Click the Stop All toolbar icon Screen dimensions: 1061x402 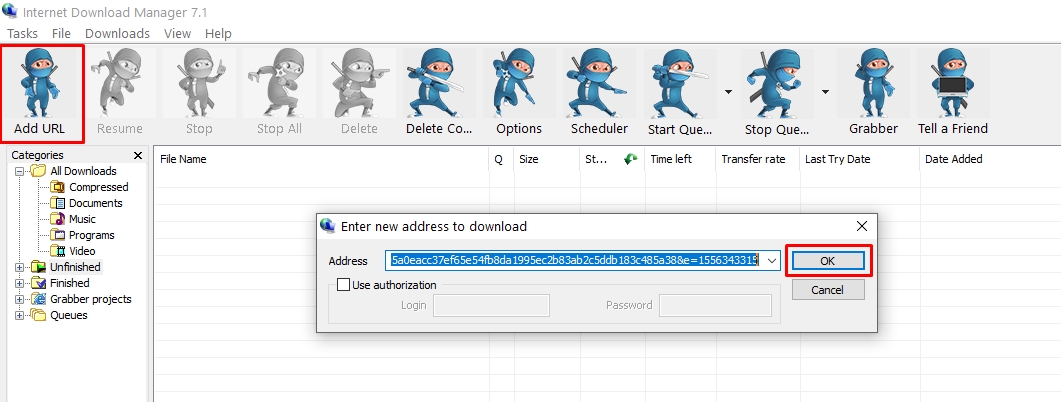[279, 83]
